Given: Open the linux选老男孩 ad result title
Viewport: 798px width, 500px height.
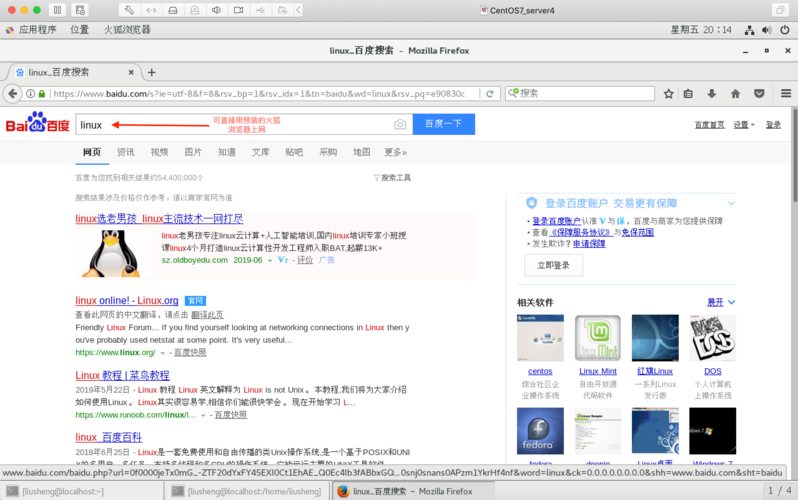Looking at the screenshot, I should pos(159,219).
